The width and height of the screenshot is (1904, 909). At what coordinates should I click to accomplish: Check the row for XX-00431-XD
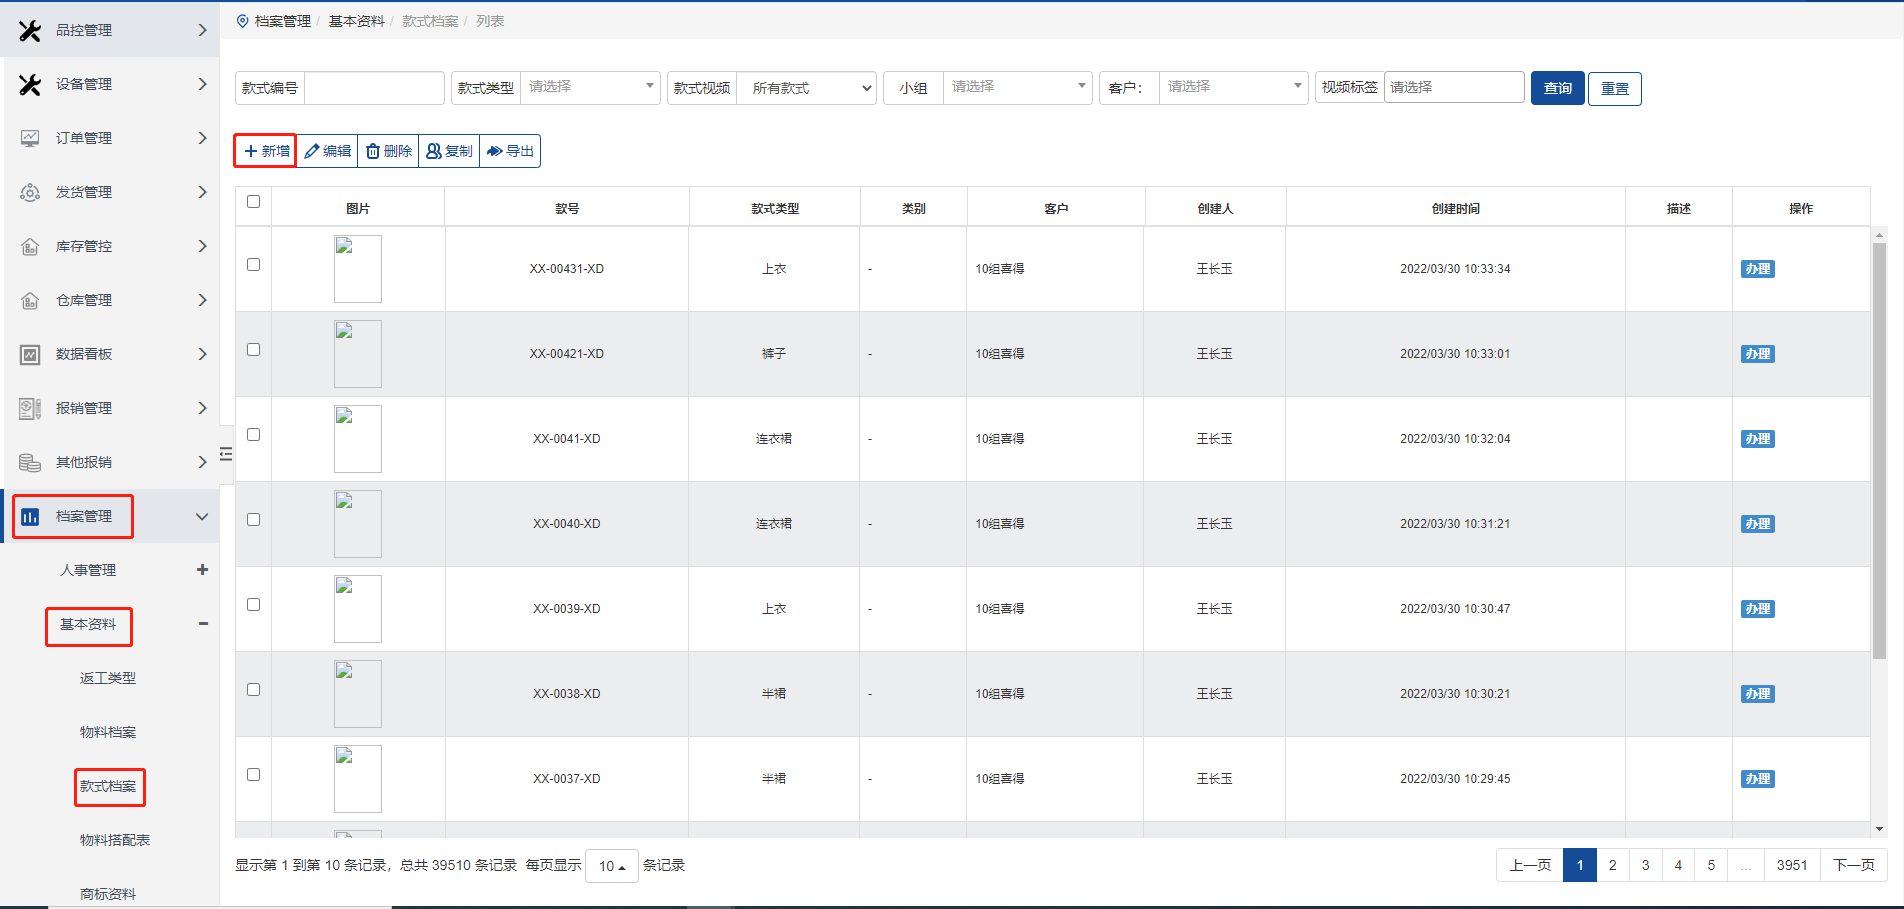pos(253,265)
